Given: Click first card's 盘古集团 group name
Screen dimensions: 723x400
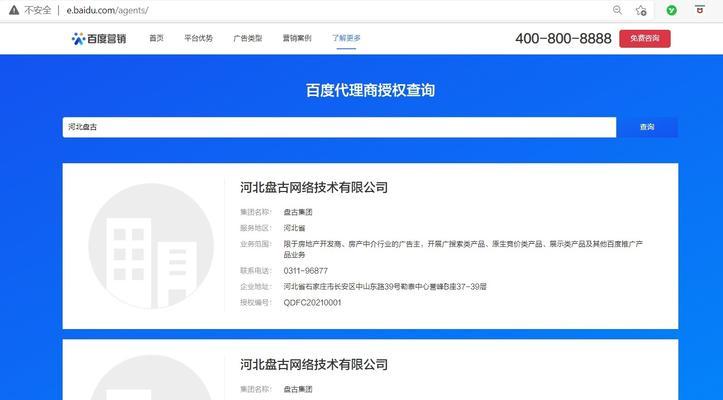Looking at the screenshot, I should [x=298, y=212].
